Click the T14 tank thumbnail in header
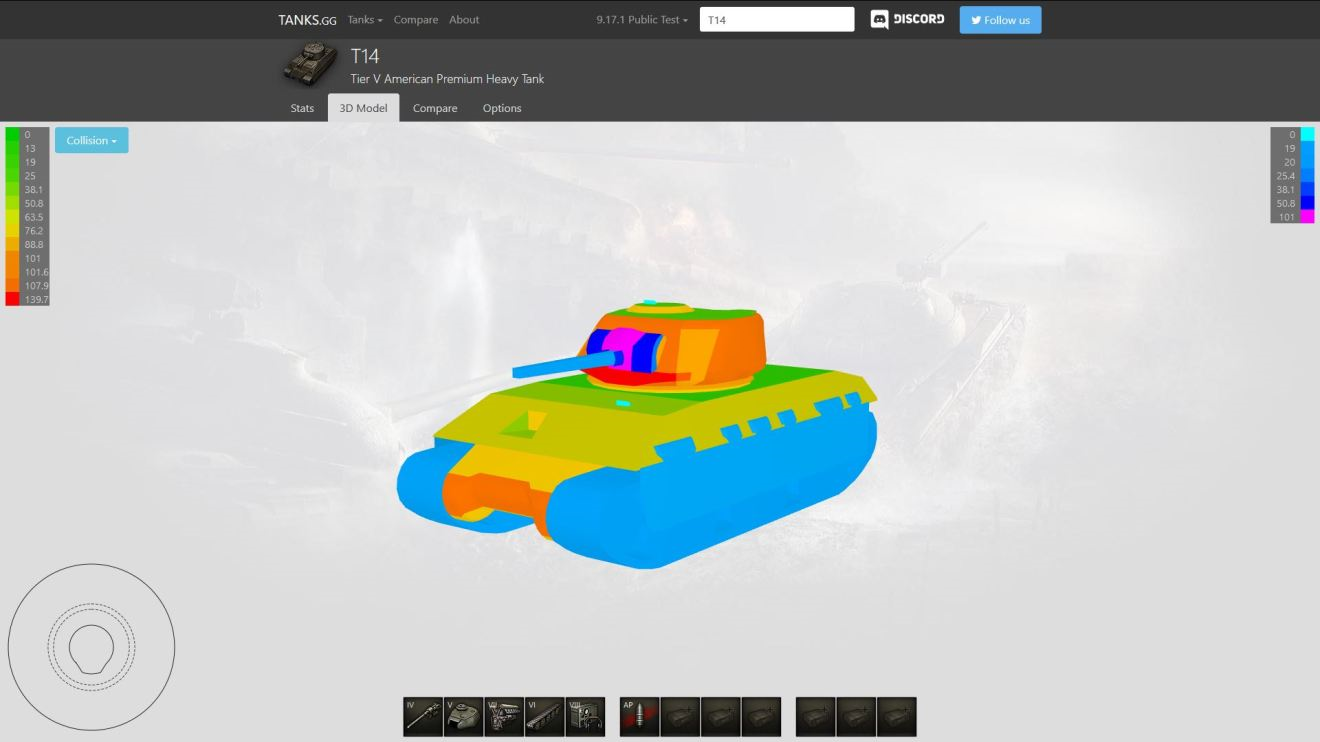1320x742 pixels. (x=309, y=65)
